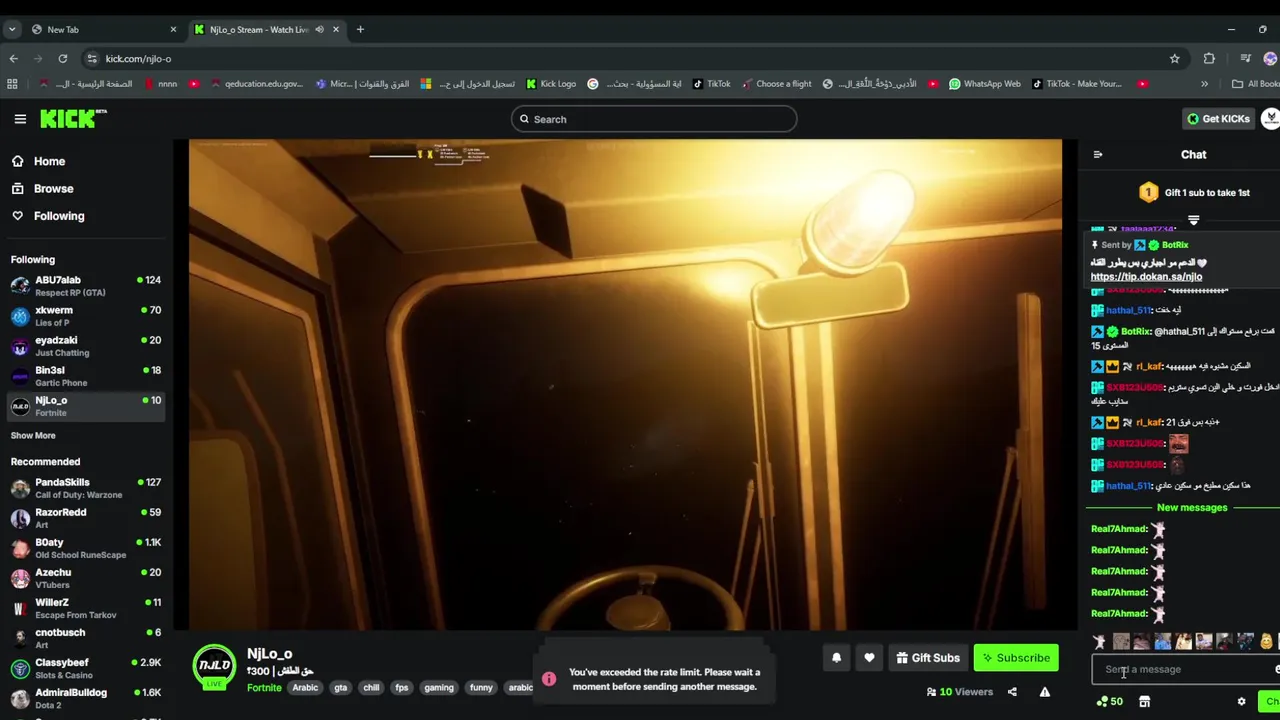Open Choose a flight bookmark
1280x720 pixels.
(776, 84)
